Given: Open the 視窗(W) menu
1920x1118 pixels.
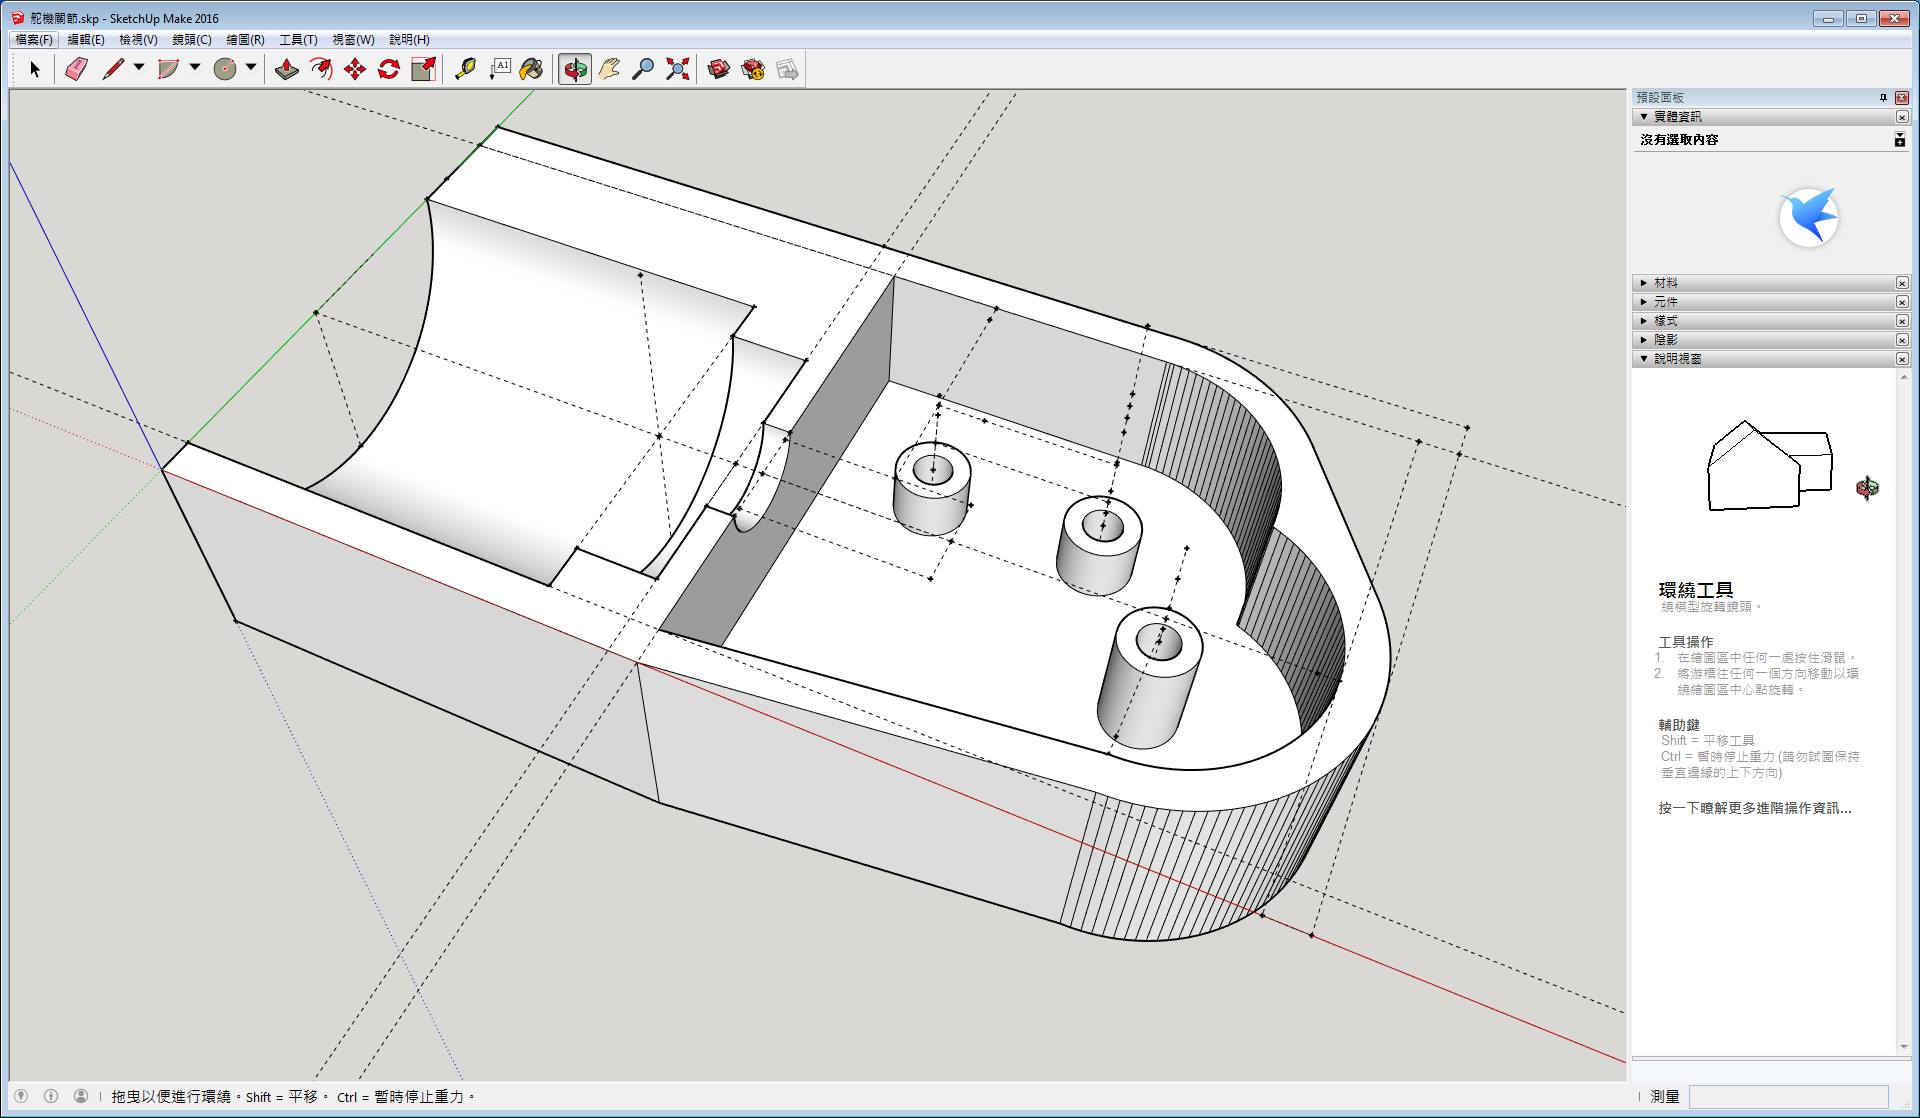Looking at the screenshot, I should [x=353, y=40].
